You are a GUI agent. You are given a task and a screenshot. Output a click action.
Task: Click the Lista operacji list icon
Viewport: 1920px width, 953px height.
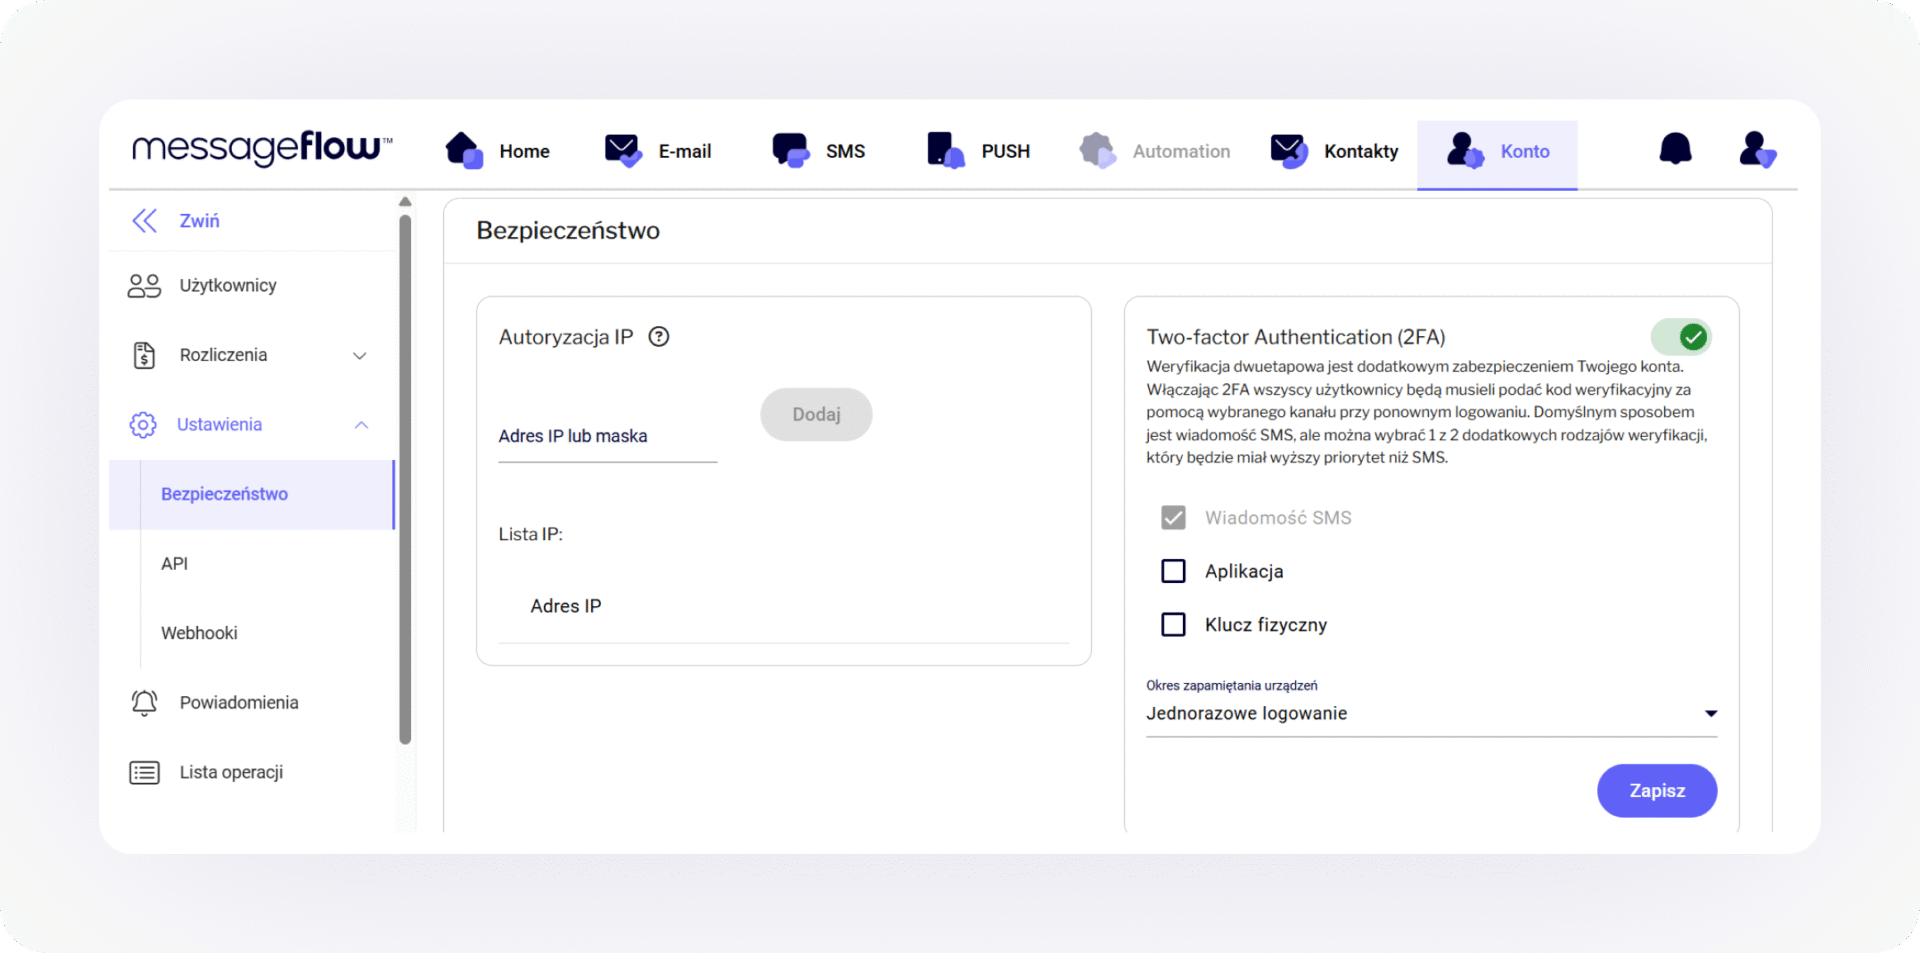pos(144,773)
